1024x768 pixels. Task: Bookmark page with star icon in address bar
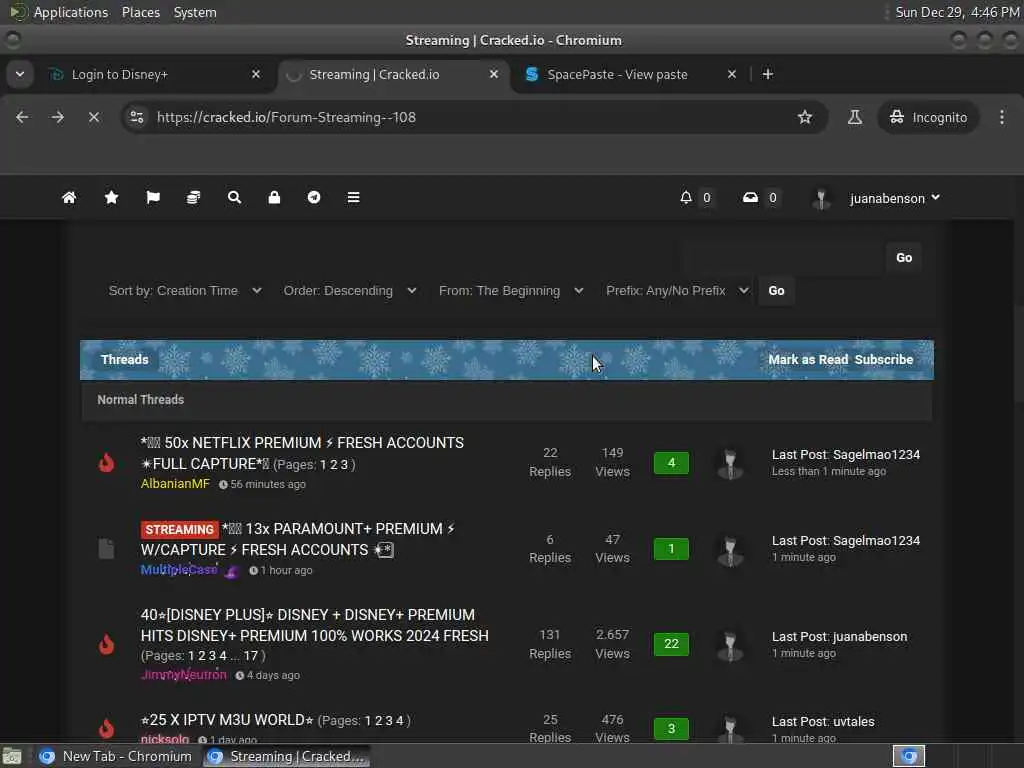click(805, 117)
